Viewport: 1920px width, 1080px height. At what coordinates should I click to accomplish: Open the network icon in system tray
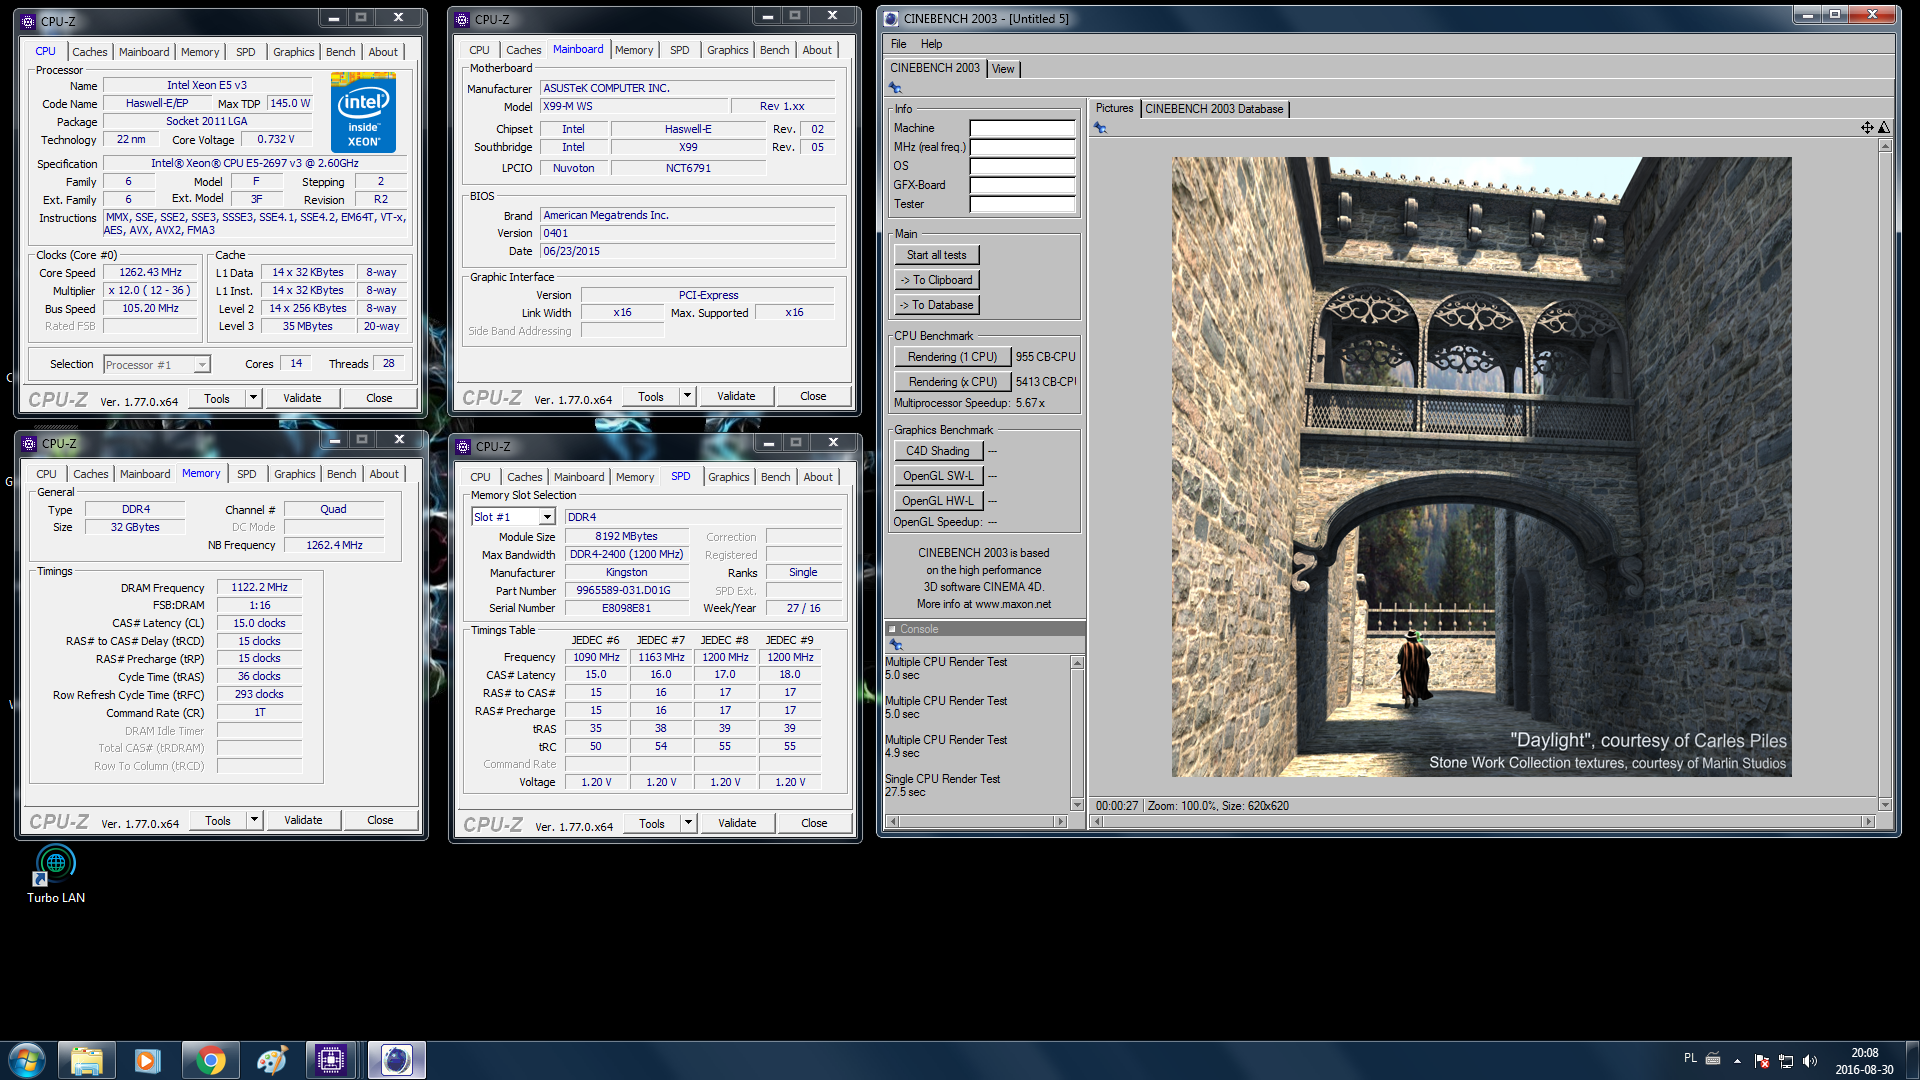[x=1786, y=1061]
